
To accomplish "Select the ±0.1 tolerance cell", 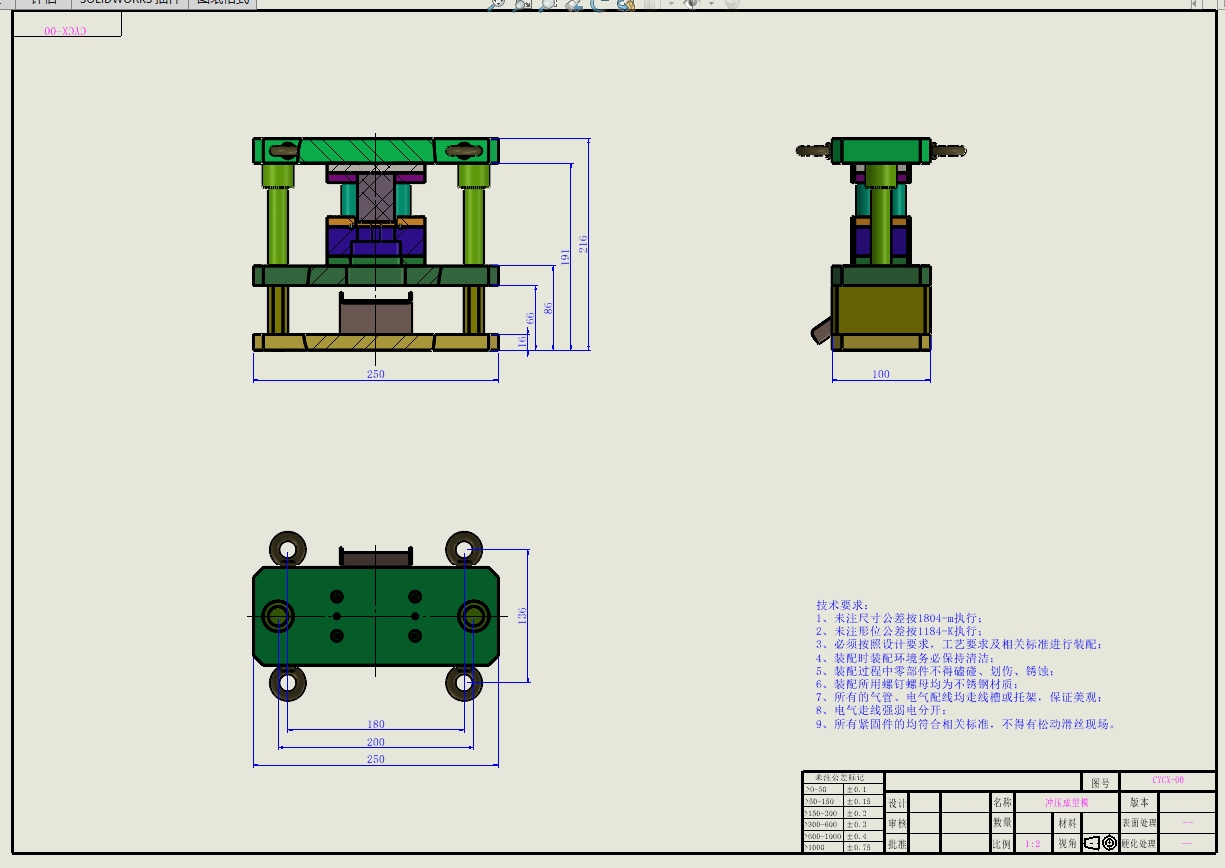I will [863, 790].
